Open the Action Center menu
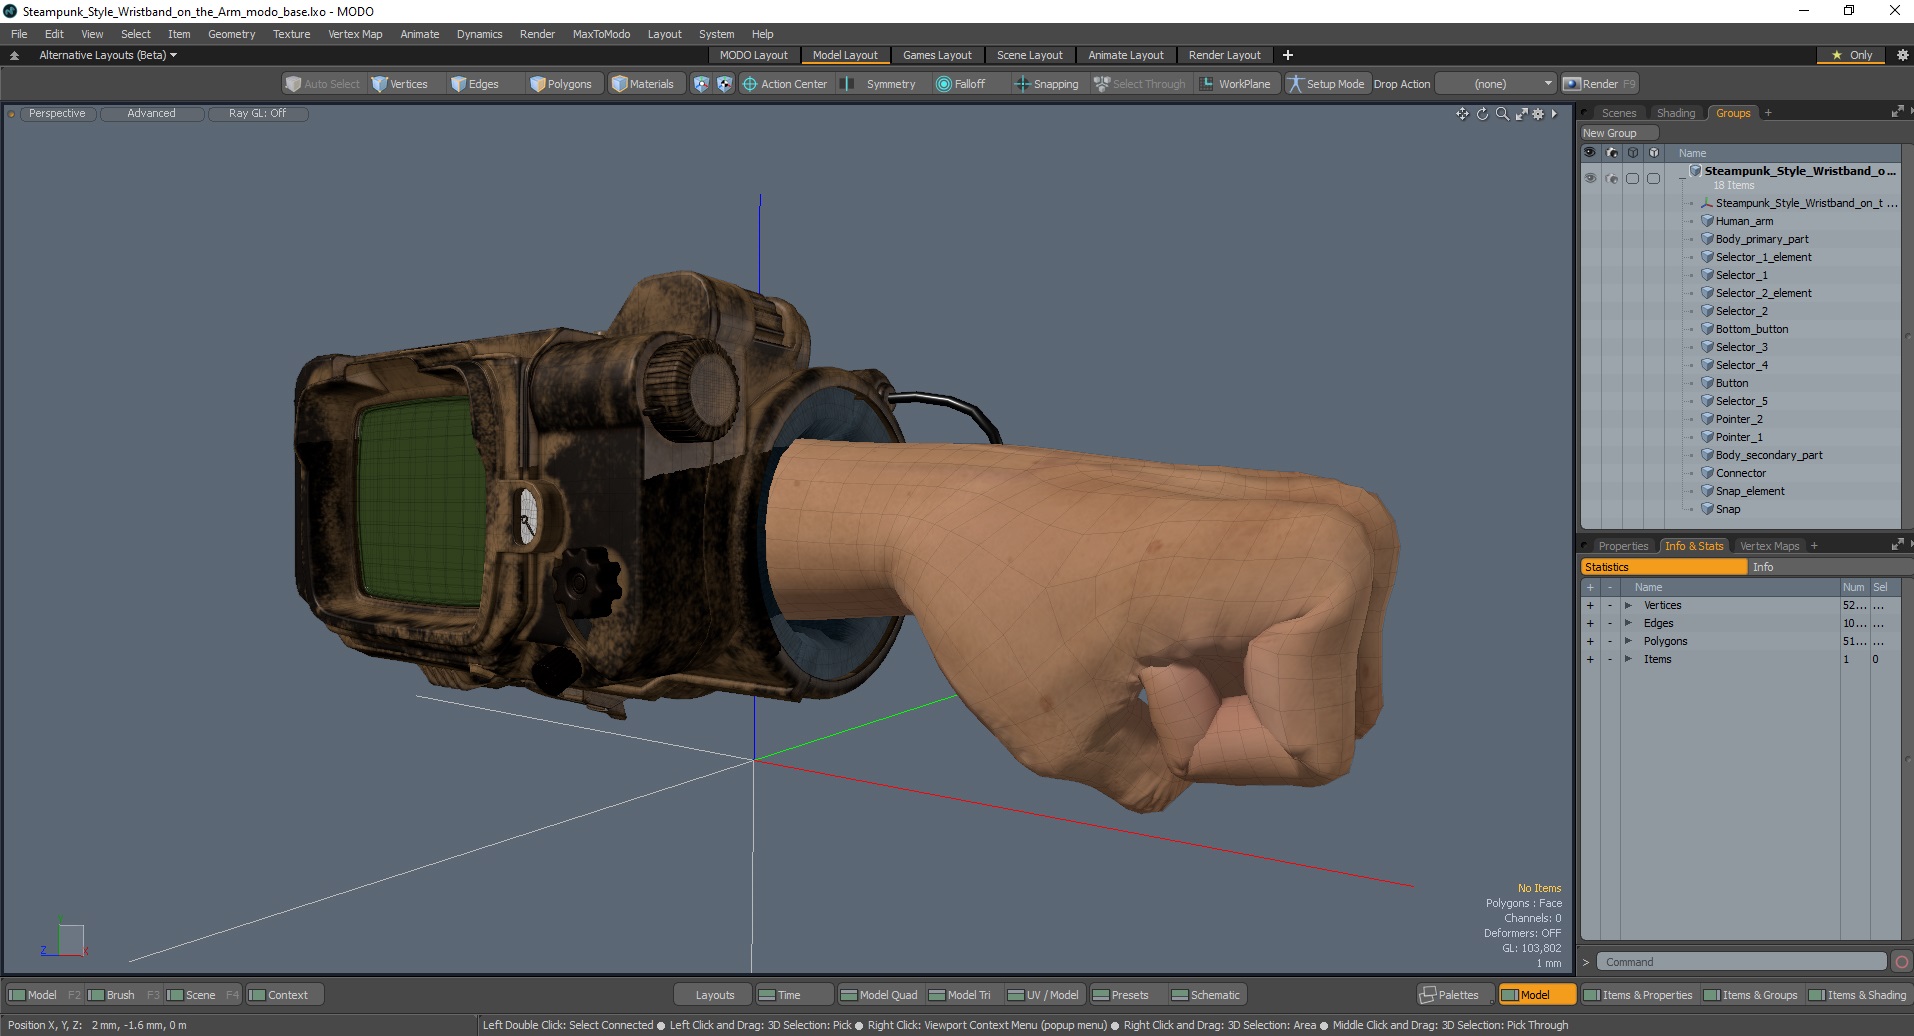The height and width of the screenshot is (1036, 1914). [786, 84]
